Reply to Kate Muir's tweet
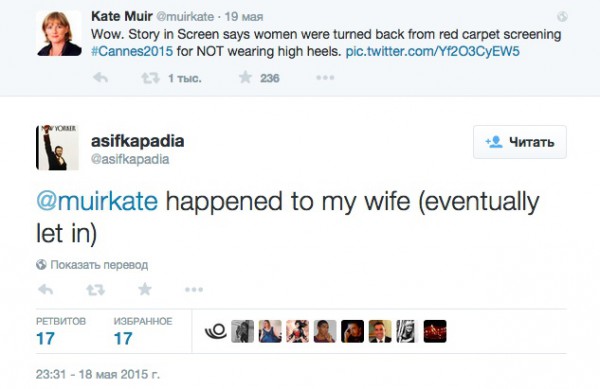600x389 pixels. 101,78
